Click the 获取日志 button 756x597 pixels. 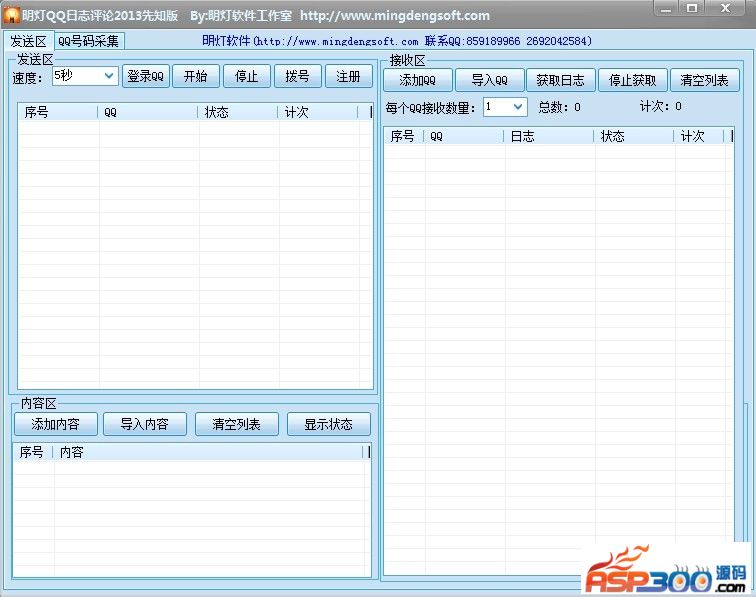(x=561, y=80)
